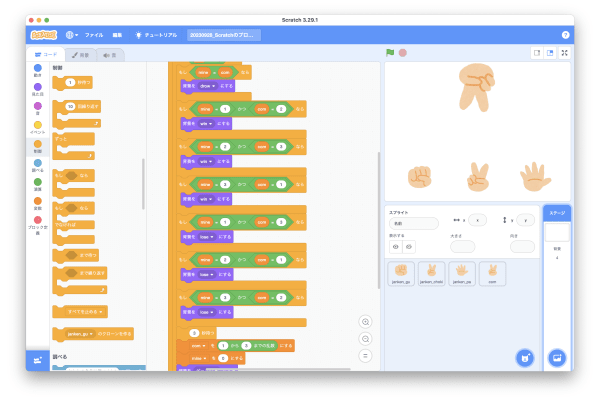Open the ファイル menu
The image size is (600, 400).
94,34
